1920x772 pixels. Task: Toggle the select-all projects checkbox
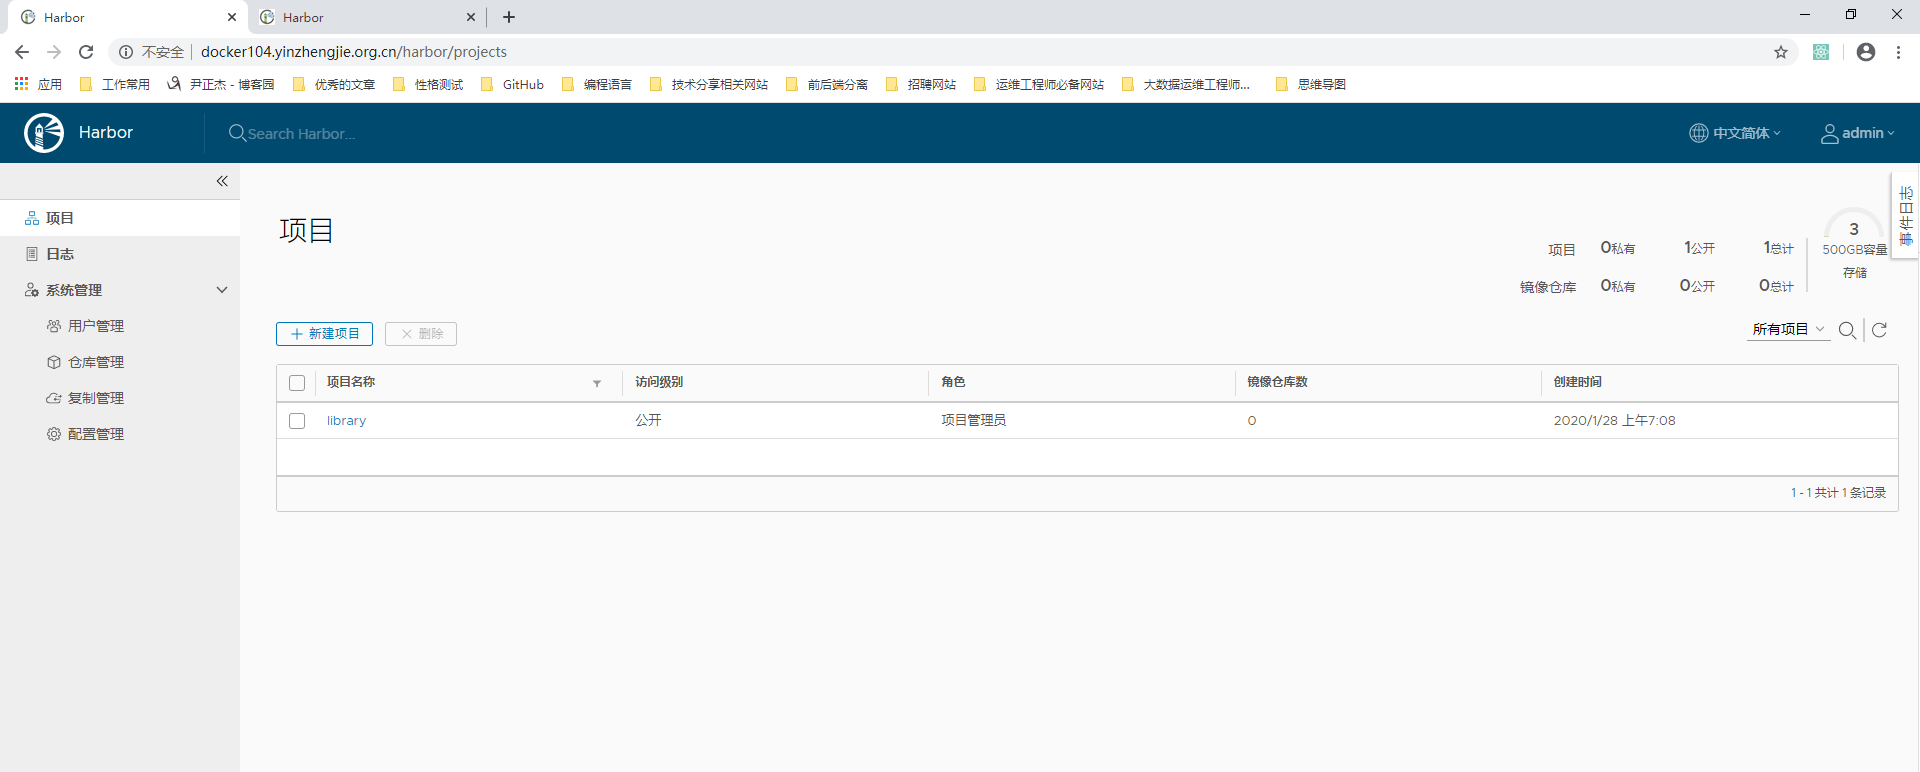tap(297, 383)
